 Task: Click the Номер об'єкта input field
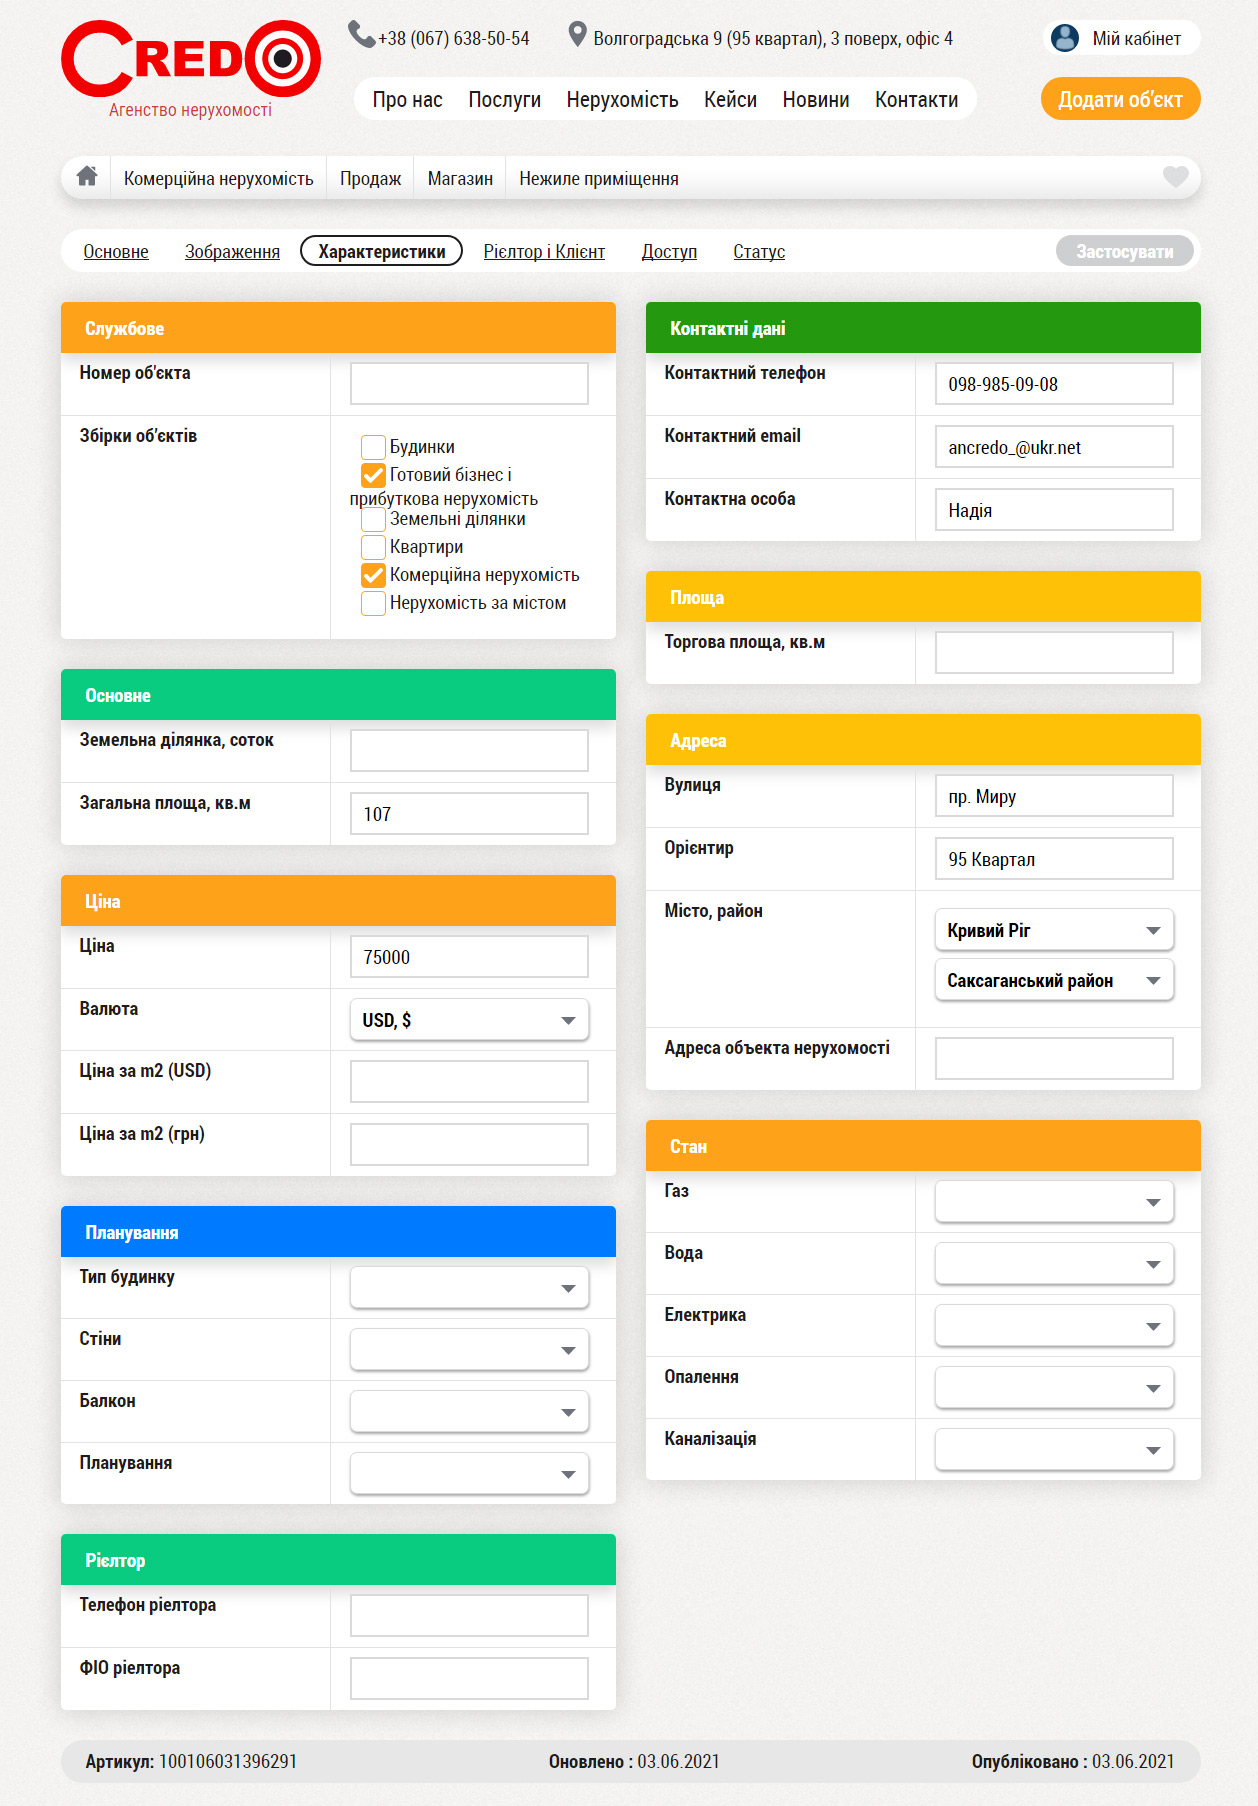(469, 384)
